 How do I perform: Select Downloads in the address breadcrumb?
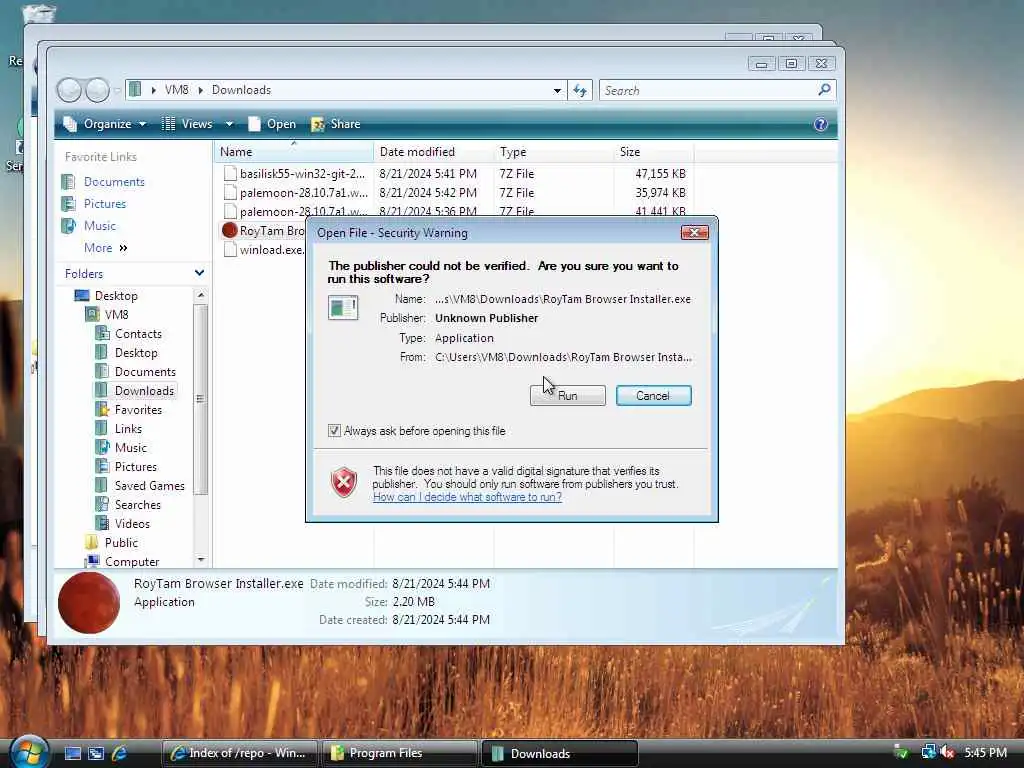241,90
